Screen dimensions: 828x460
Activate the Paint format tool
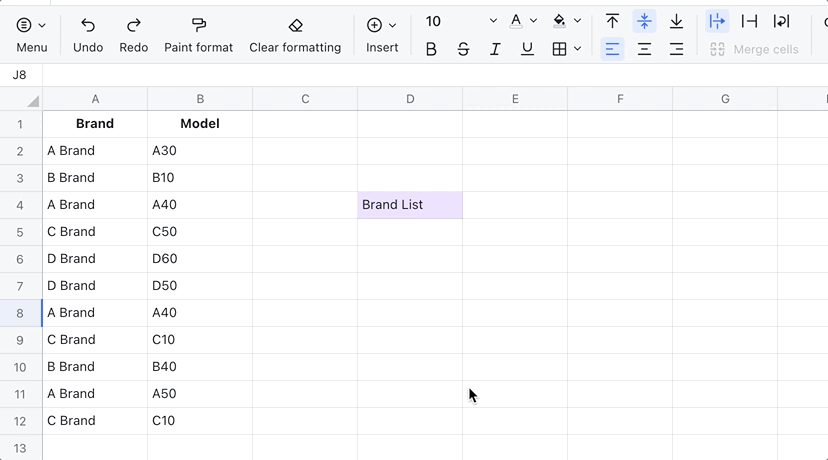point(198,25)
